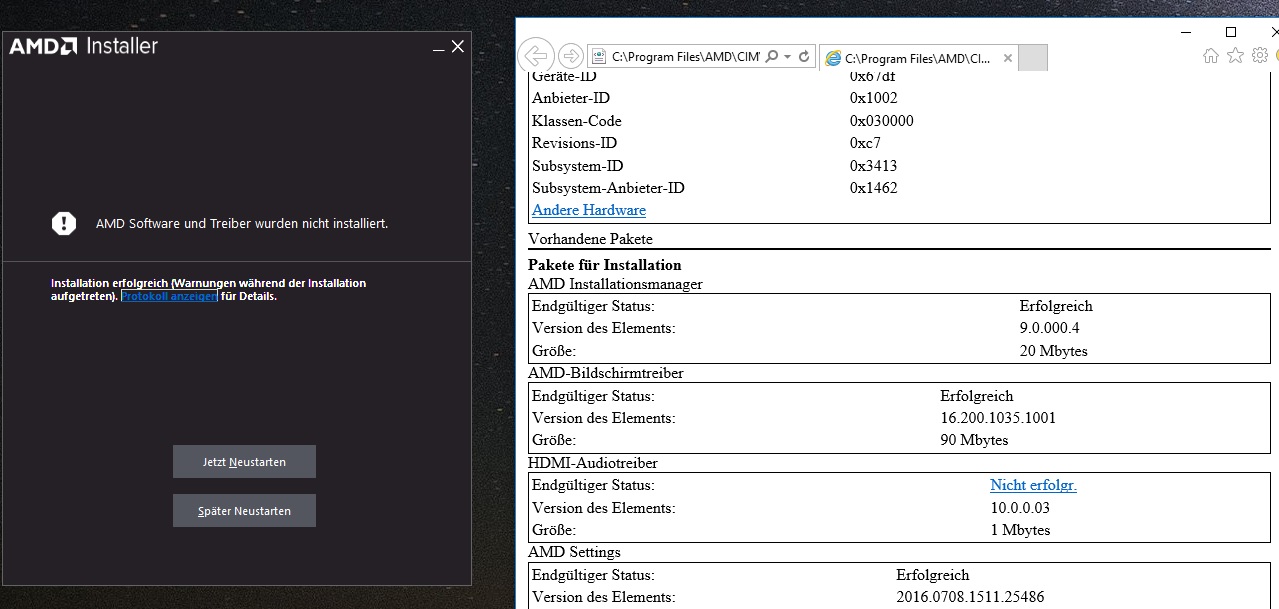The width and height of the screenshot is (1279, 609).
Task: Select the Vorhandene Pakete heading
Action: (590, 239)
